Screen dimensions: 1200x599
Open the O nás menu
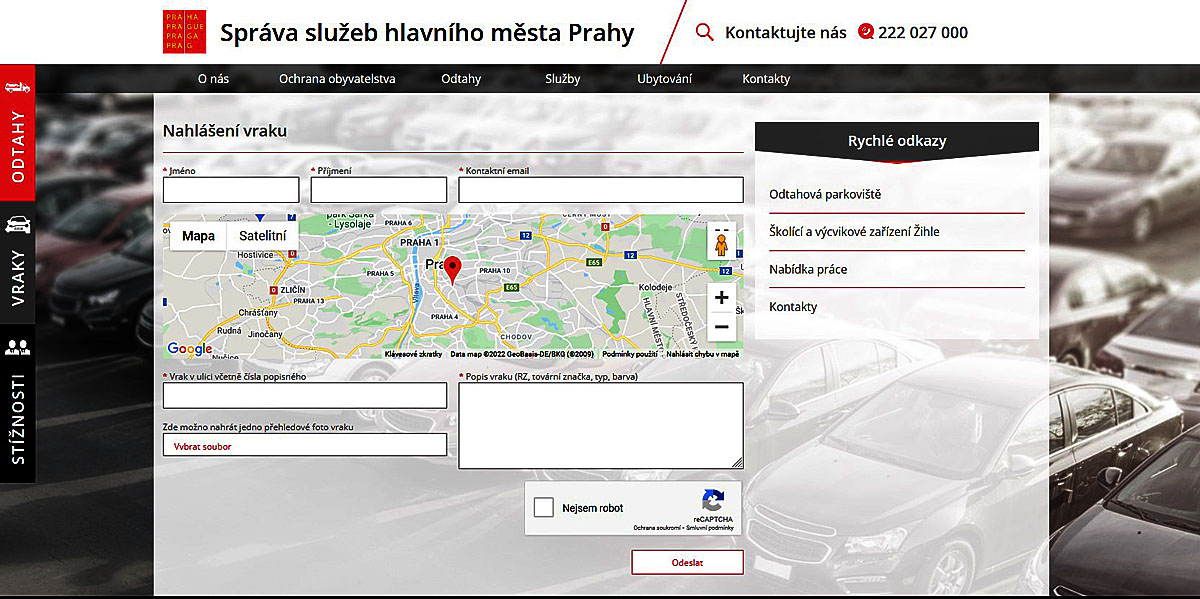[213, 79]
